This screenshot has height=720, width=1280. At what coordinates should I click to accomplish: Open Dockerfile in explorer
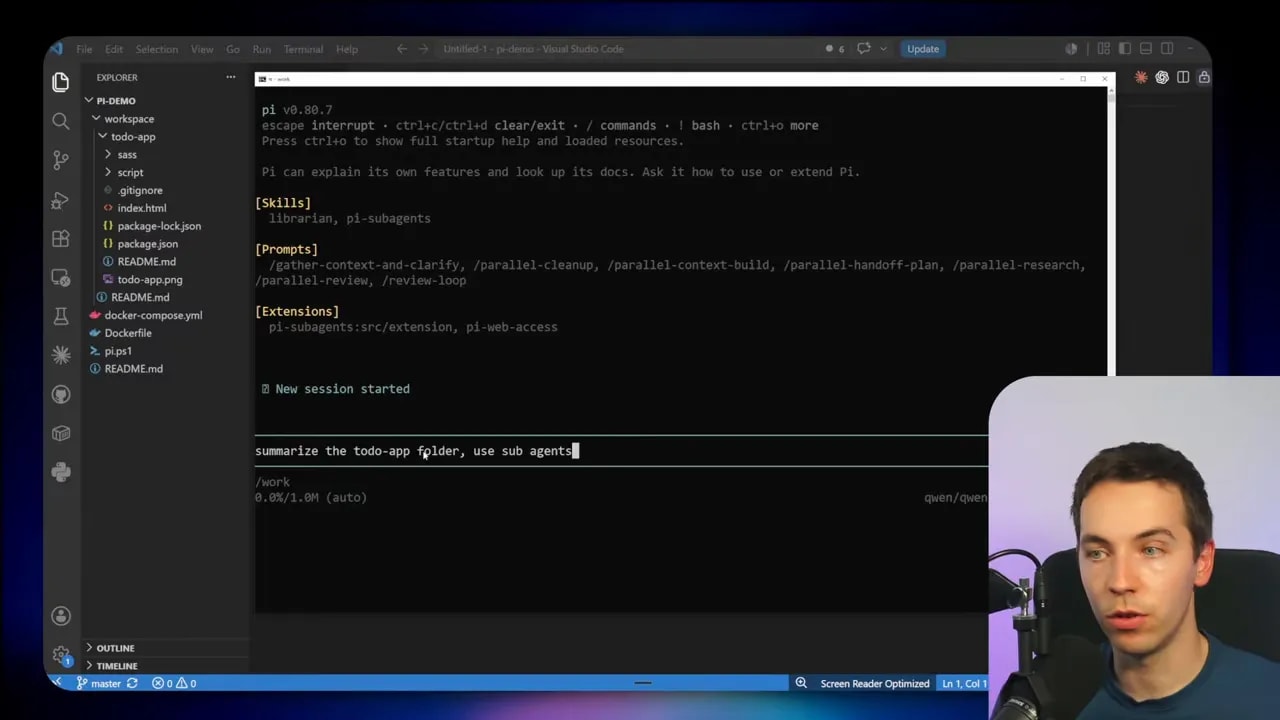pos(128,333)
